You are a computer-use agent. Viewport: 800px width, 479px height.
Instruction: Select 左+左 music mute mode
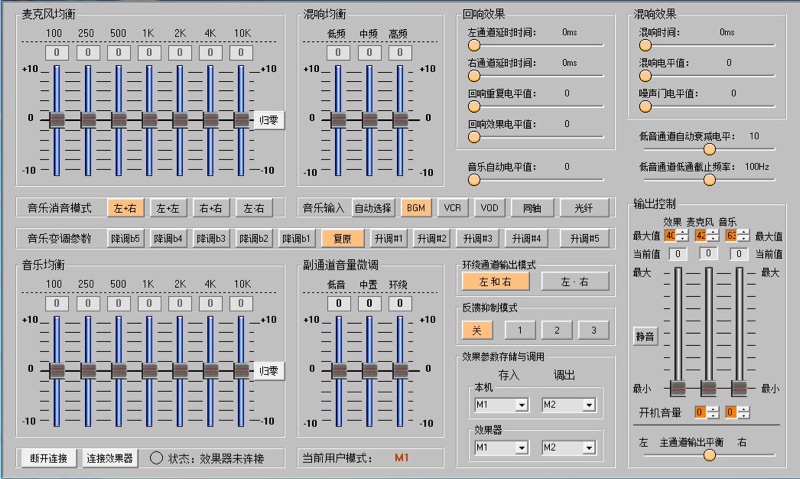tap(168, 208)
